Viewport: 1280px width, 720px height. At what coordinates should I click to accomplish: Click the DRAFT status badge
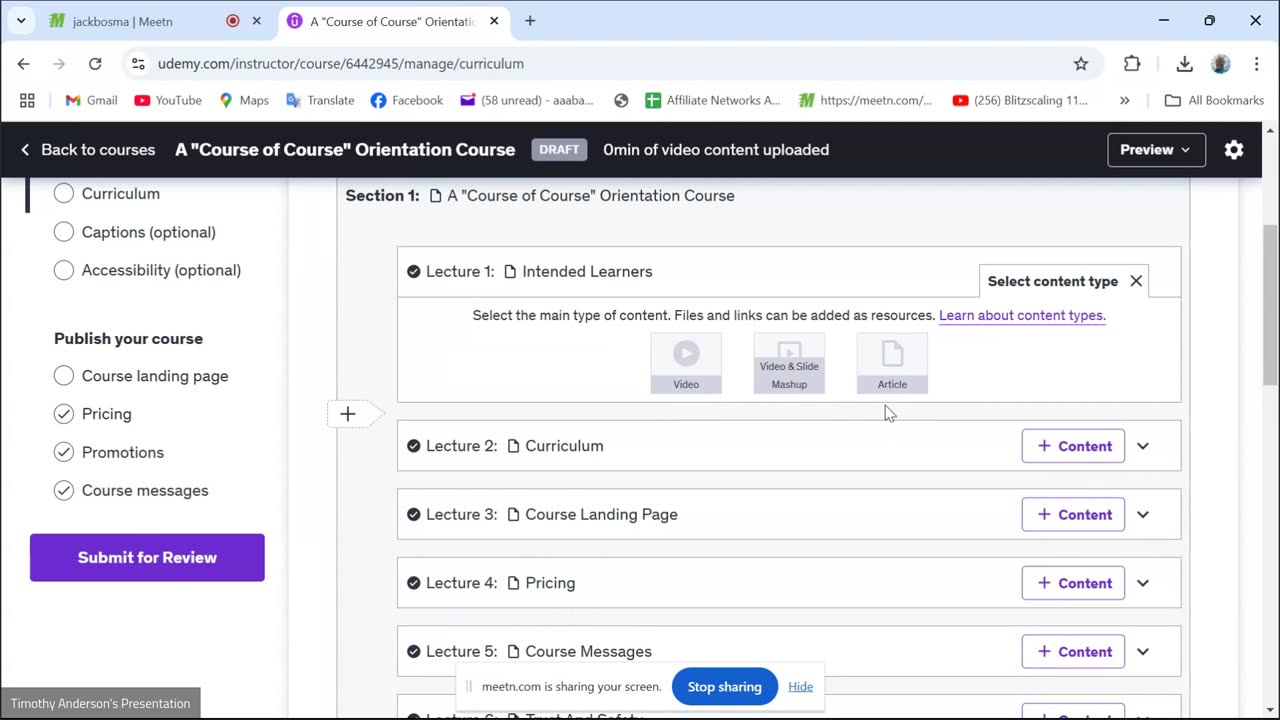(559, 150)
